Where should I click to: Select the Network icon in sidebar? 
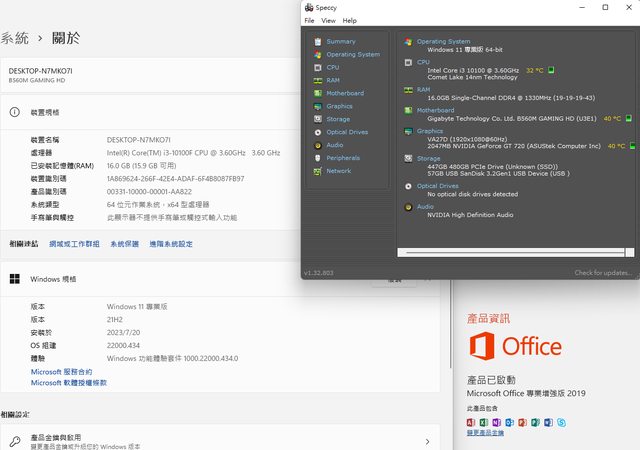[x=319, y=171]
